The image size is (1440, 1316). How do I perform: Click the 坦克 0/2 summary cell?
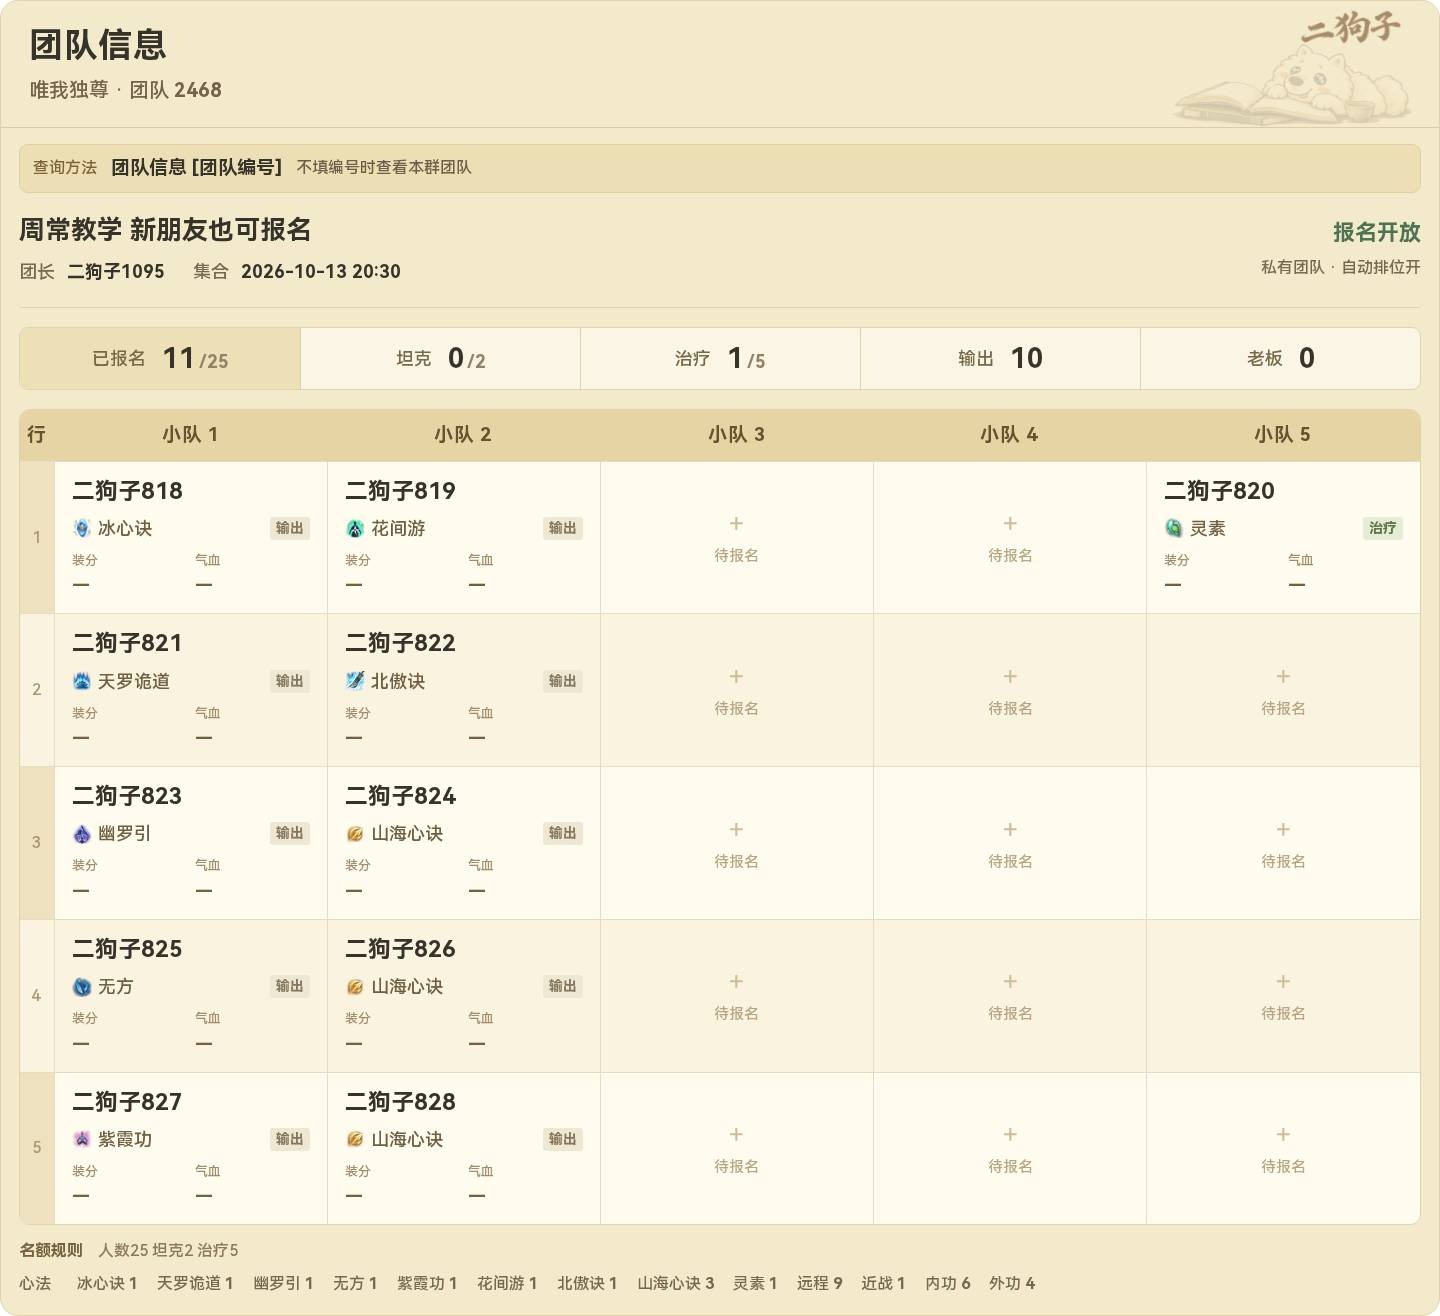[441, 358]
